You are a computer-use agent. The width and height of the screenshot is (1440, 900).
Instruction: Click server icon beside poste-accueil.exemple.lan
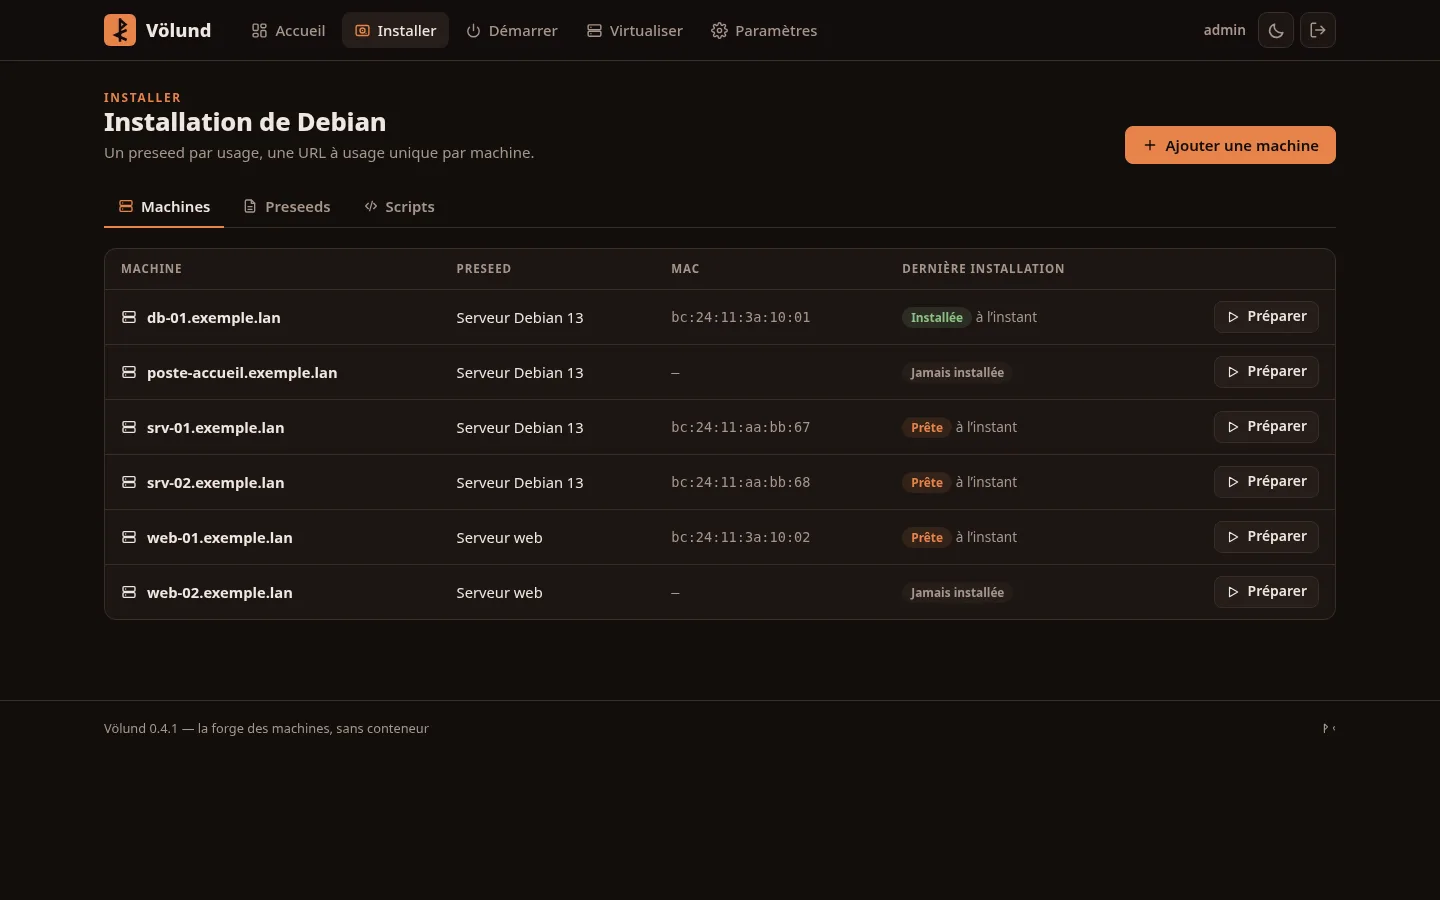pos(129,372)
